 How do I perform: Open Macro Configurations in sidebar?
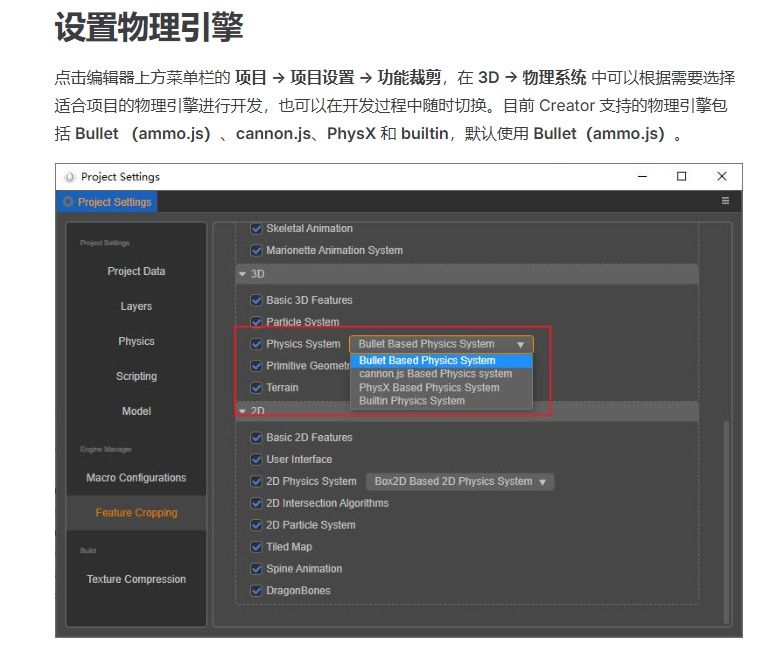click(x=136, y=478)
